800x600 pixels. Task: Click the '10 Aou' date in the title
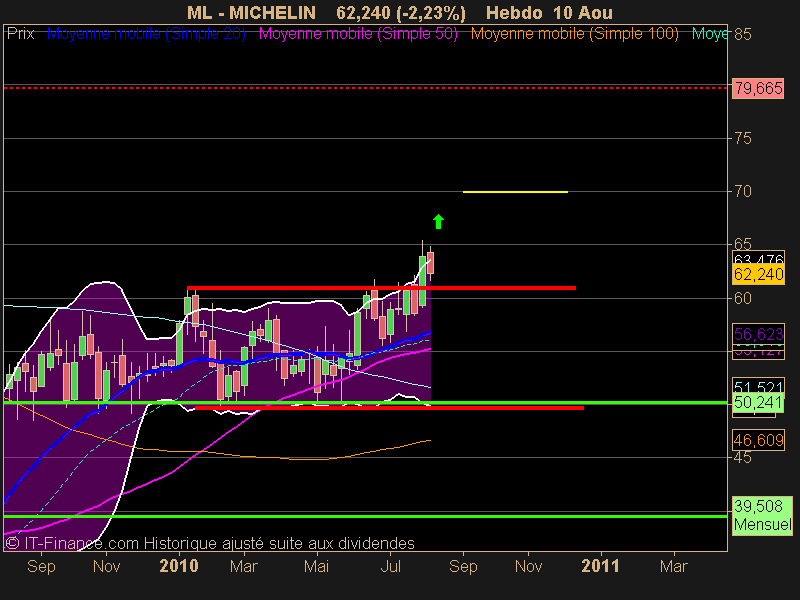[x=583, y=12]
